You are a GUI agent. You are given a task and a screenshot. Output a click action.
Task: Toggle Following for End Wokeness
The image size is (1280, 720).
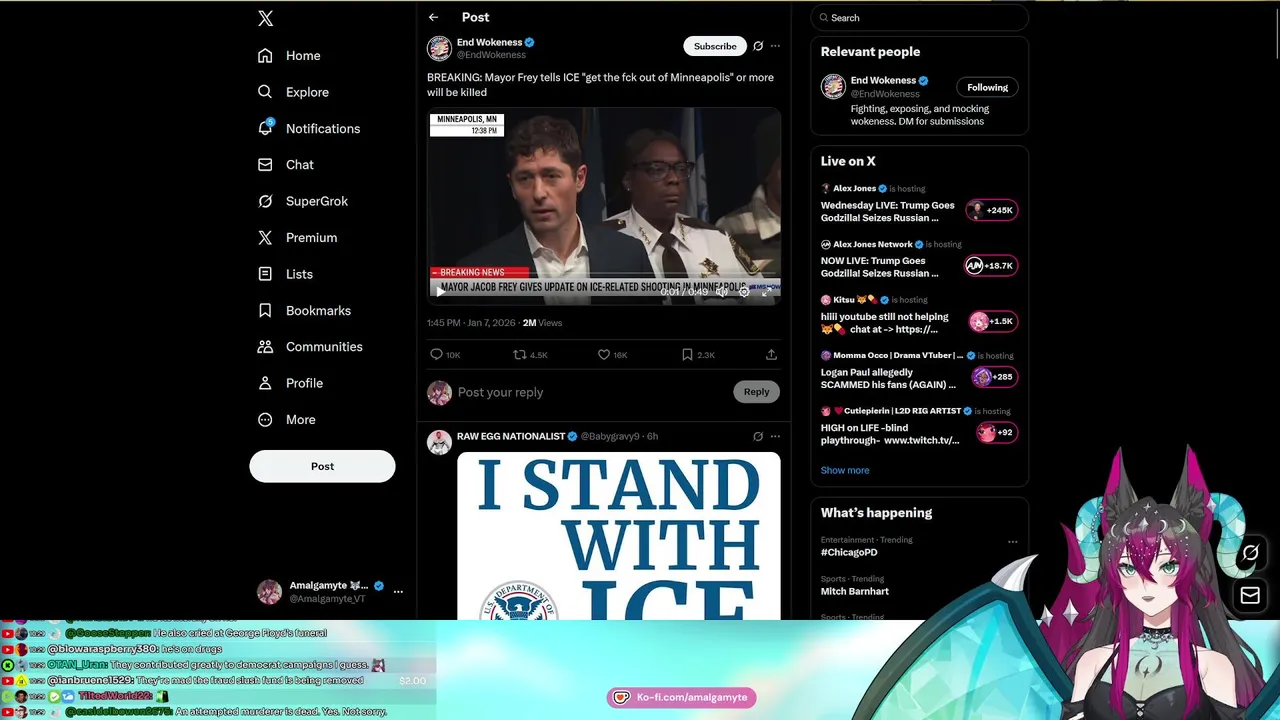pyautogui.click(x=987, y=88)
